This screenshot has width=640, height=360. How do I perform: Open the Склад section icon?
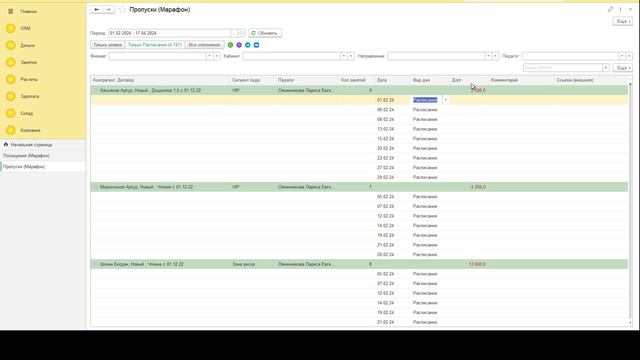(11, 113)
